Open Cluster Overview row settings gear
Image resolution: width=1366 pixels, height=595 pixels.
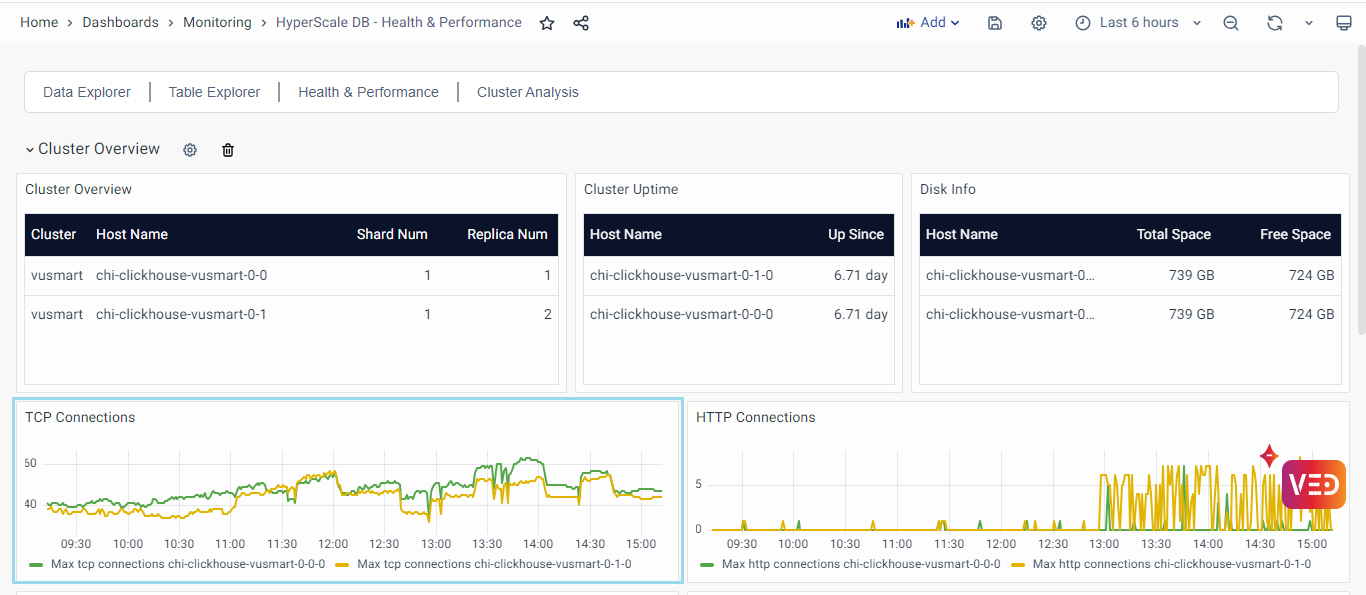tap(190, 150)
